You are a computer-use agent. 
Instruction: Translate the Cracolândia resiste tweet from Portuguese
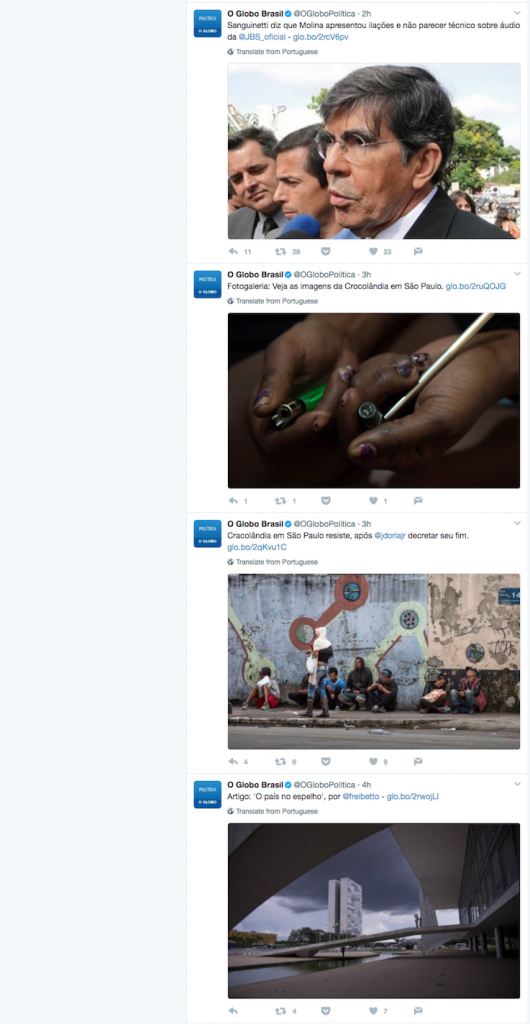click(273, 562)
